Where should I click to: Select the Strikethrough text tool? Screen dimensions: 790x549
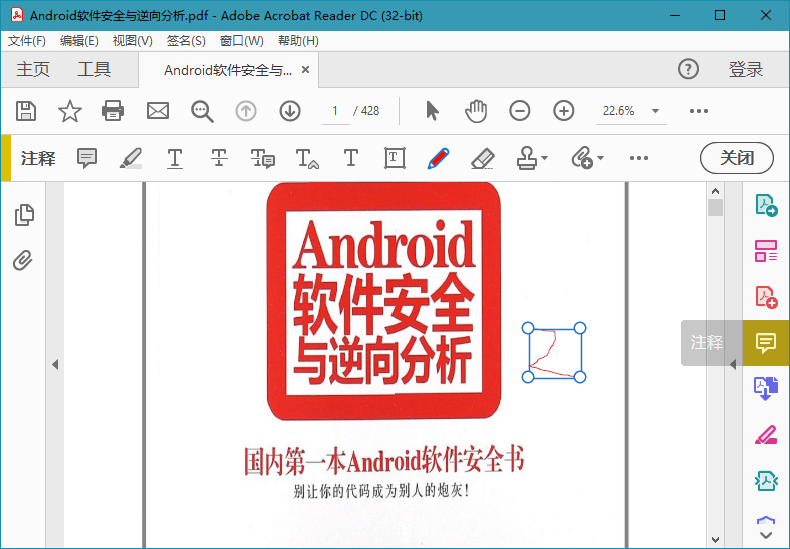[x=219, y=158]
